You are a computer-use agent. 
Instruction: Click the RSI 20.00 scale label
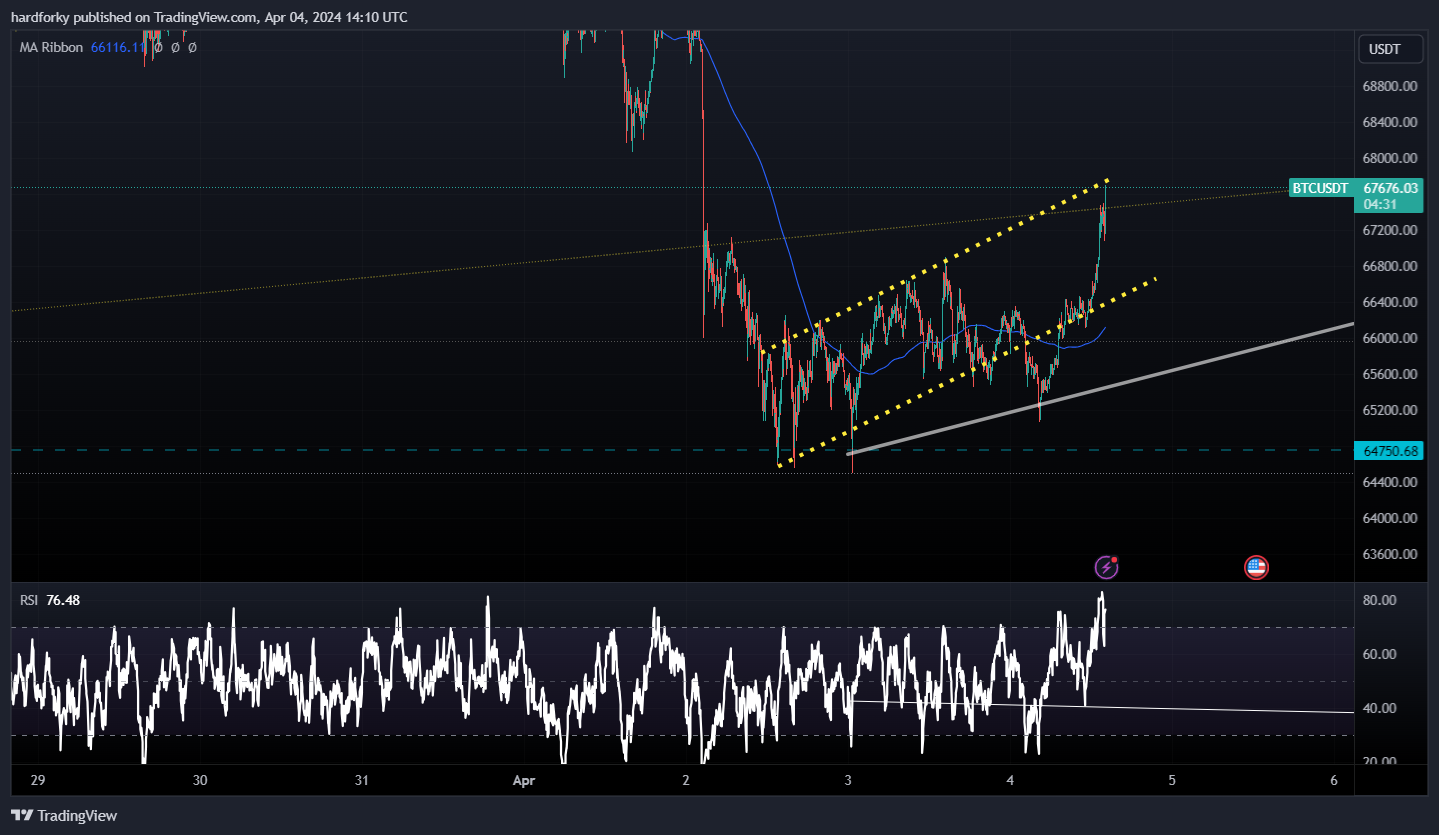[1379, 761]
